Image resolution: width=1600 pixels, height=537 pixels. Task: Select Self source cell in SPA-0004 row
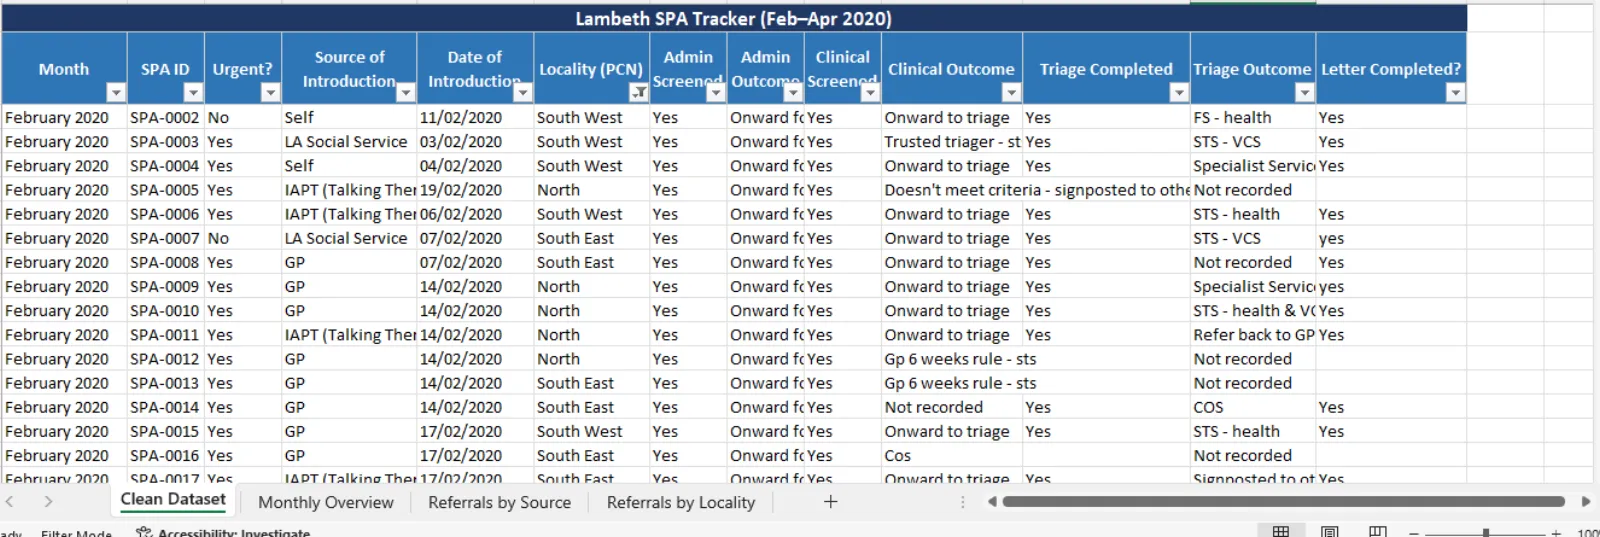click(x=349, y=166)
